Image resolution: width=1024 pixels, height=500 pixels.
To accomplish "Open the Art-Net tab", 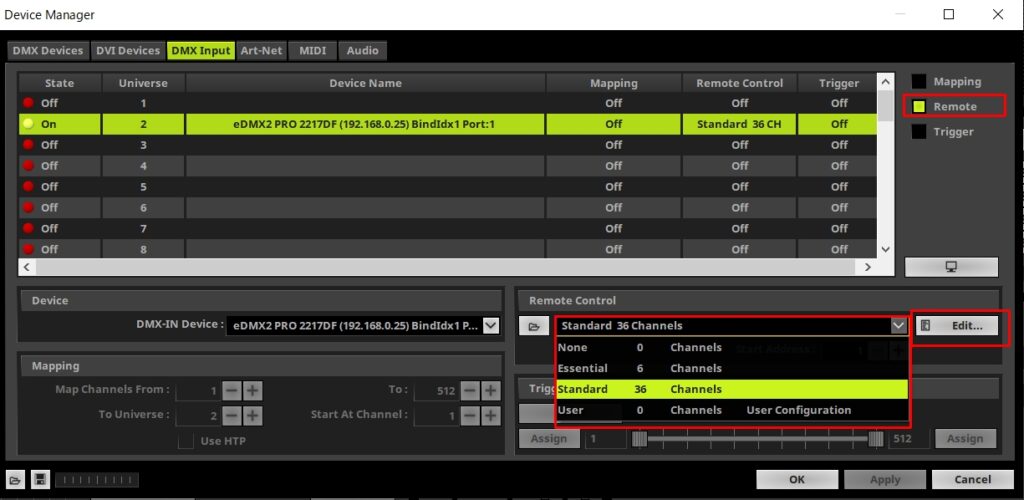I will (261, 51).
